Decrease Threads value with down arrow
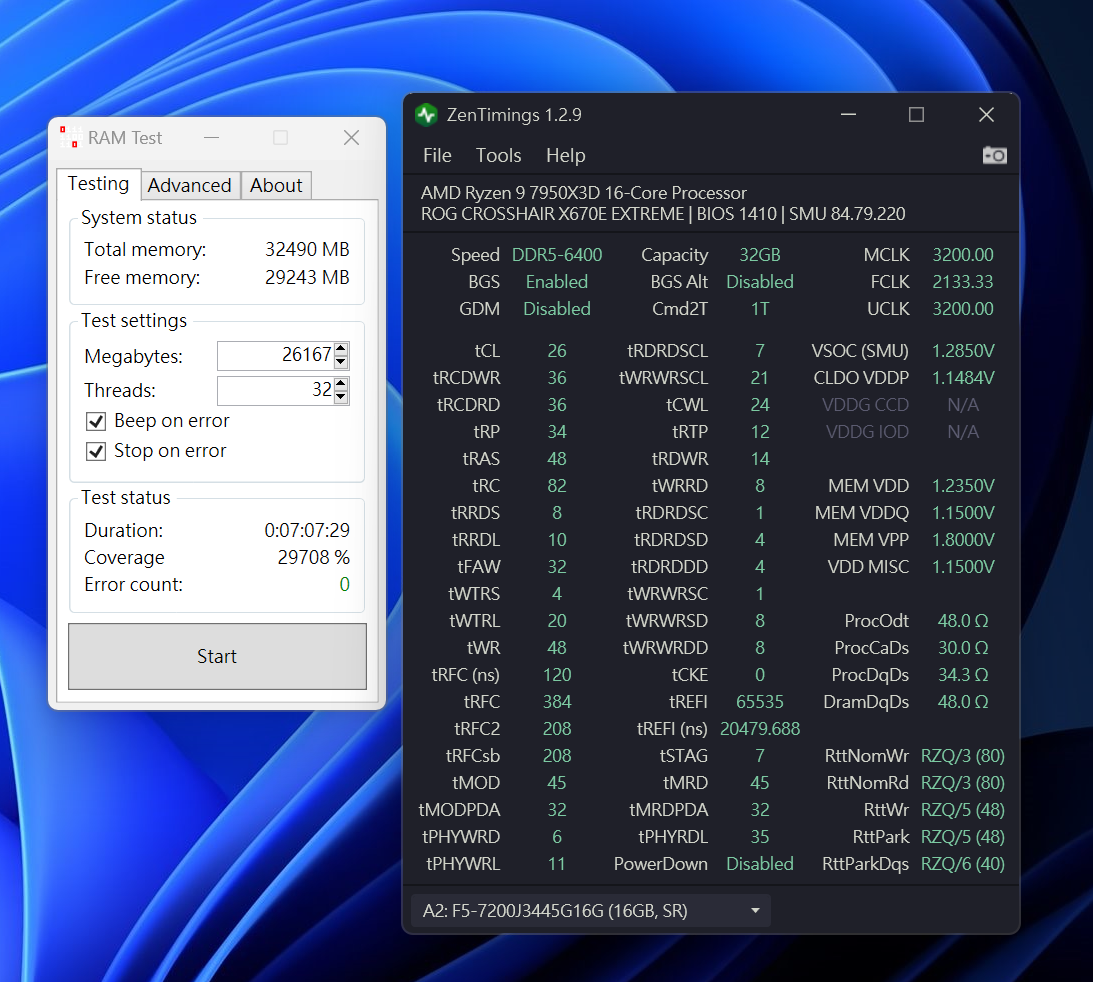Image resolution: width=1093 pixels, height=982 pixels. point(341,397)
